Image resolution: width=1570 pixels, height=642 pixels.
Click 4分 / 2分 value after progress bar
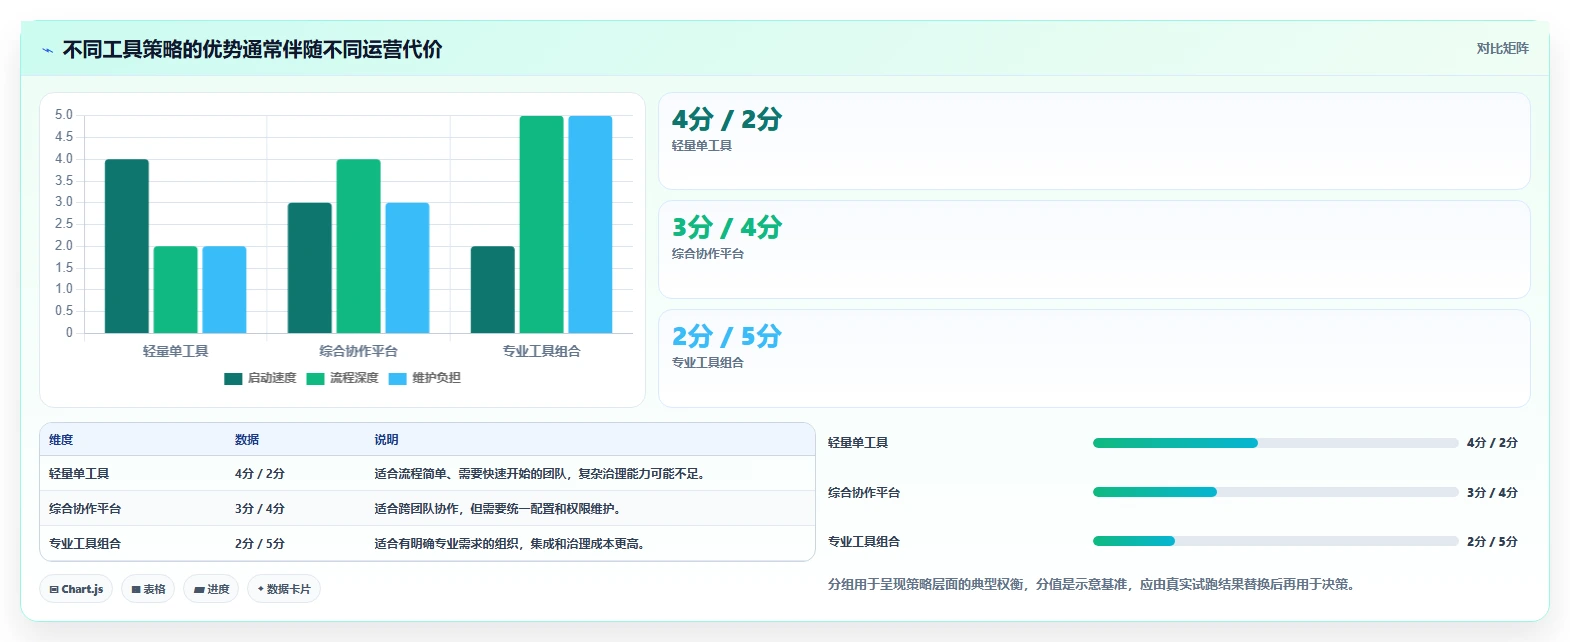tap(1492, 443)
